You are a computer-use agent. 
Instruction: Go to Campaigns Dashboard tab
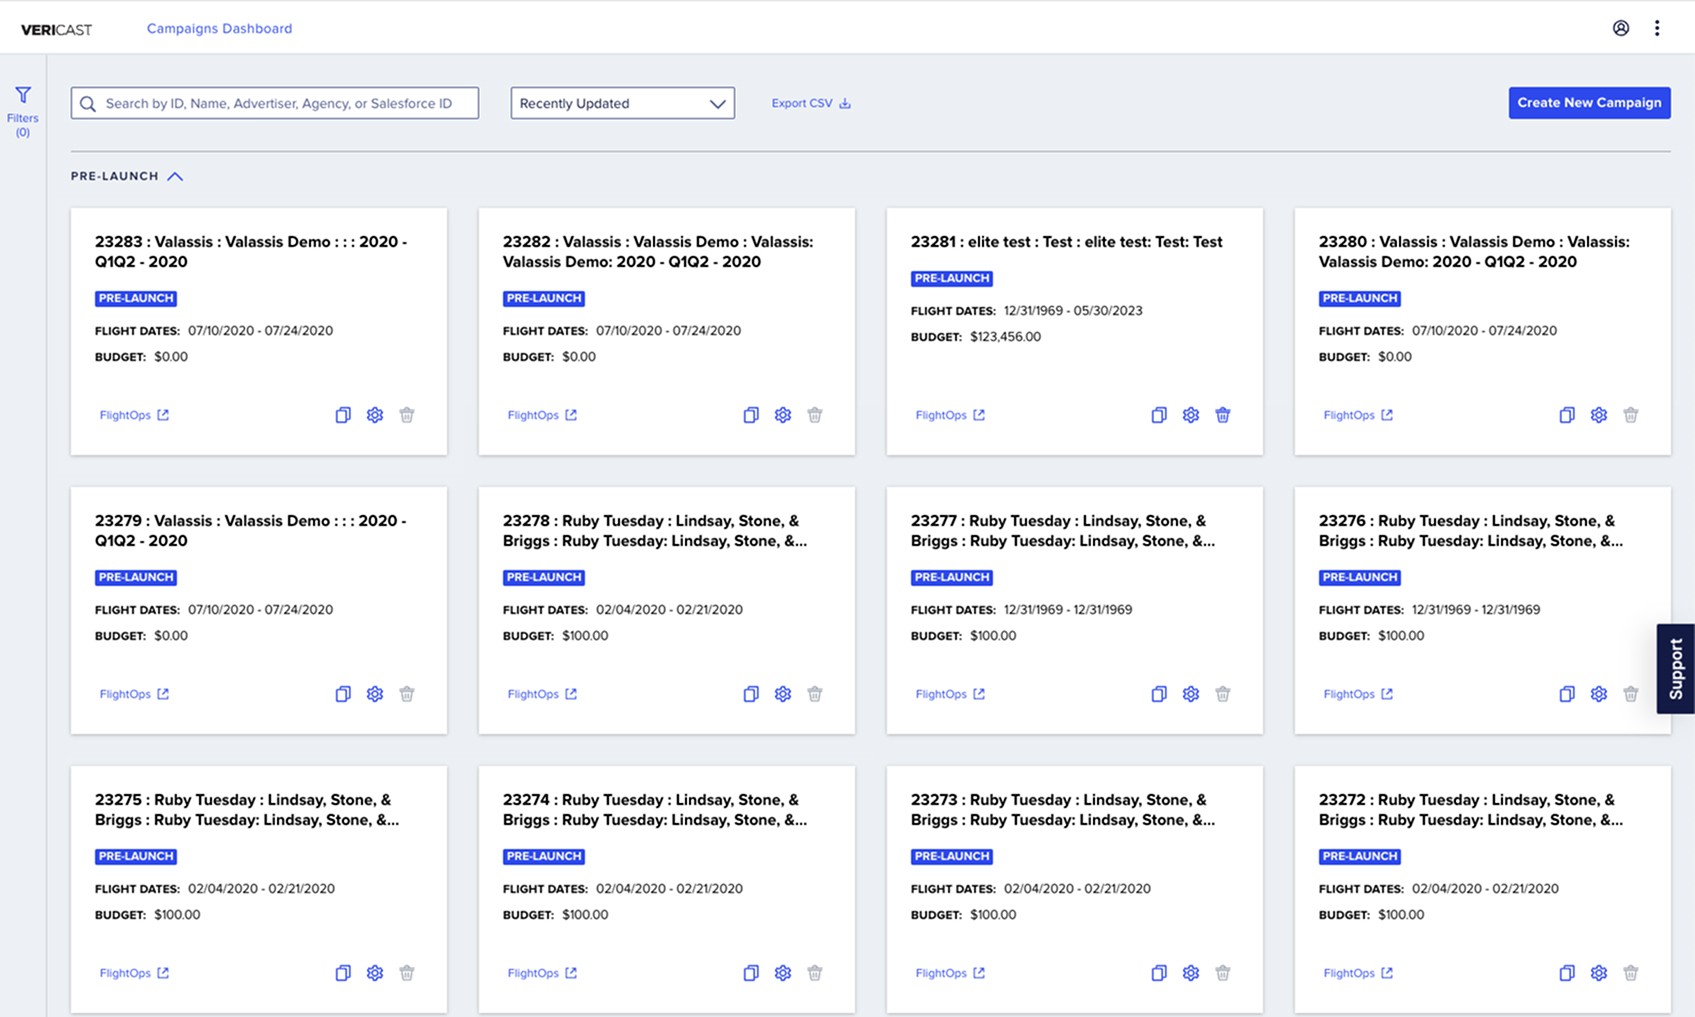[220, 28]
